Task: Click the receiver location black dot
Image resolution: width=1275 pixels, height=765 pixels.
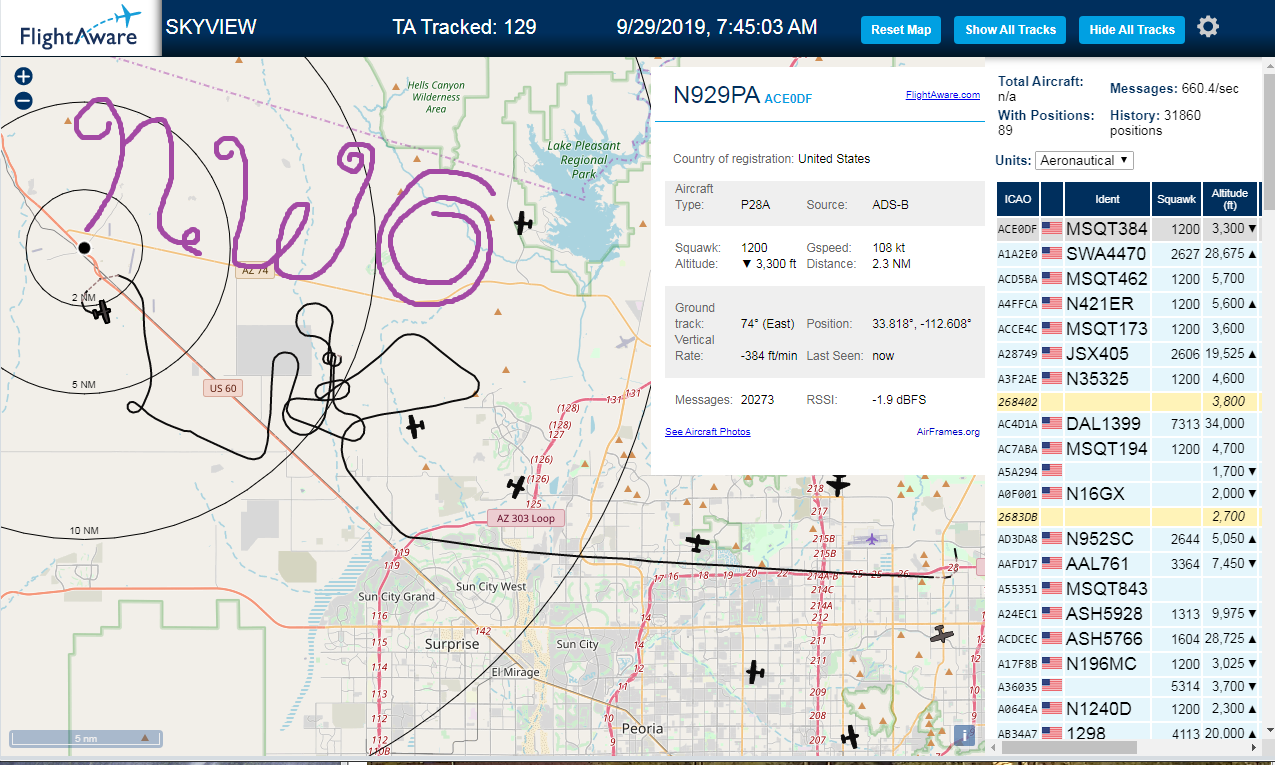Action: (x=85, y=247)
